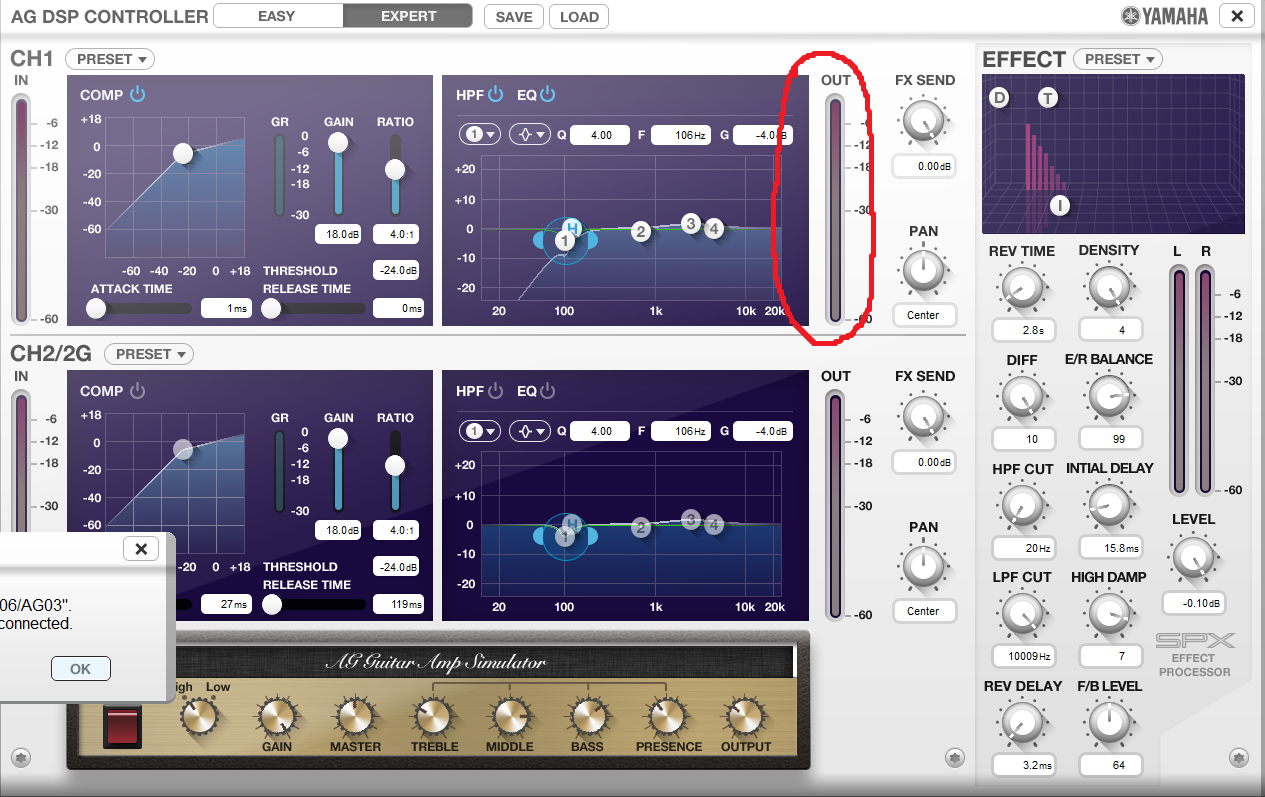Click CH1 EQ frequency field 106Hz
The width and height of the screenshot is (1265, 797).
click(x=681, y=135)
